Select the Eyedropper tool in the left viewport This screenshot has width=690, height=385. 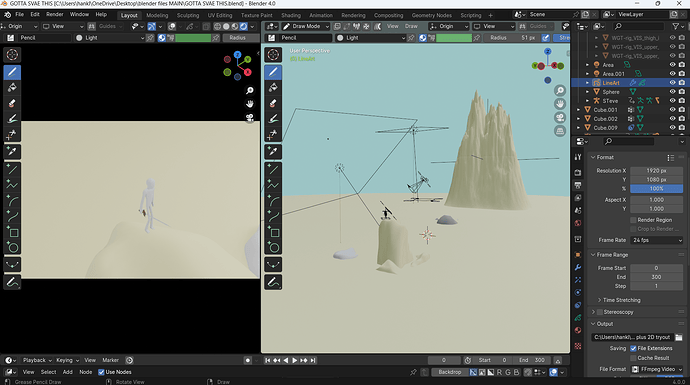pyautogui.click(x=12, y=152)
